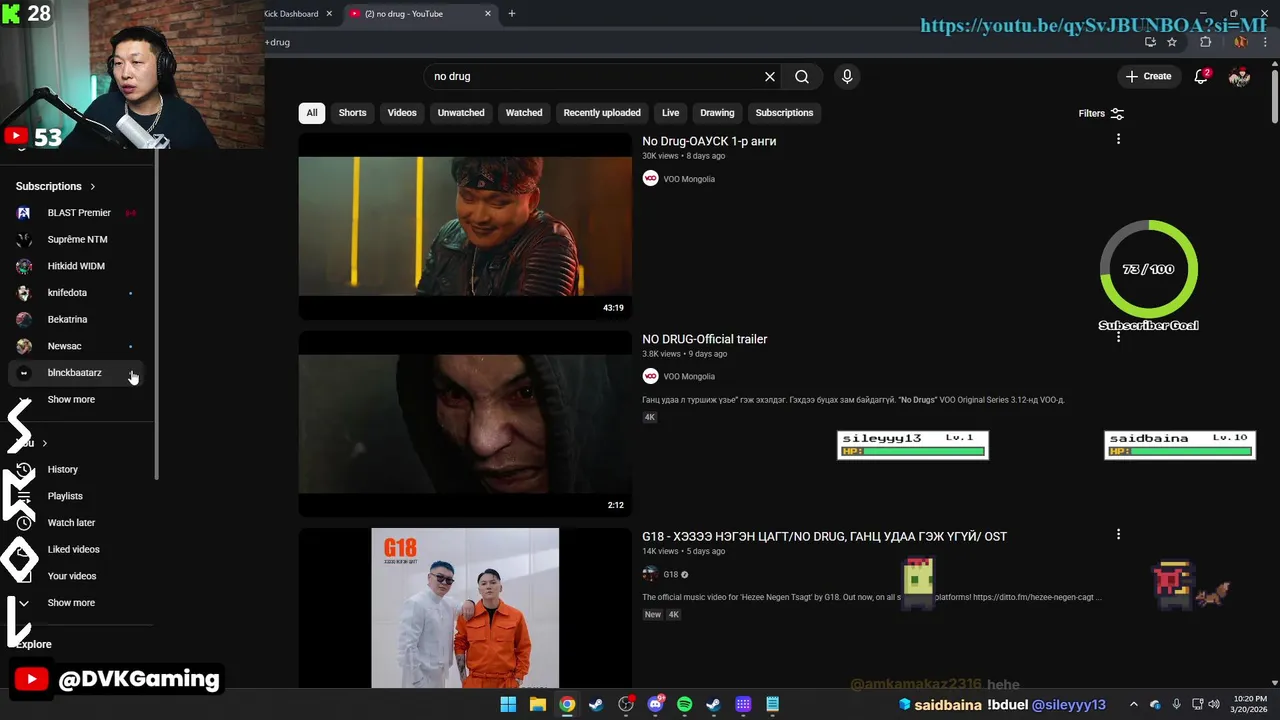
Task: Open VOO Mongolia channel name of first result
Action: coord(689,179)
